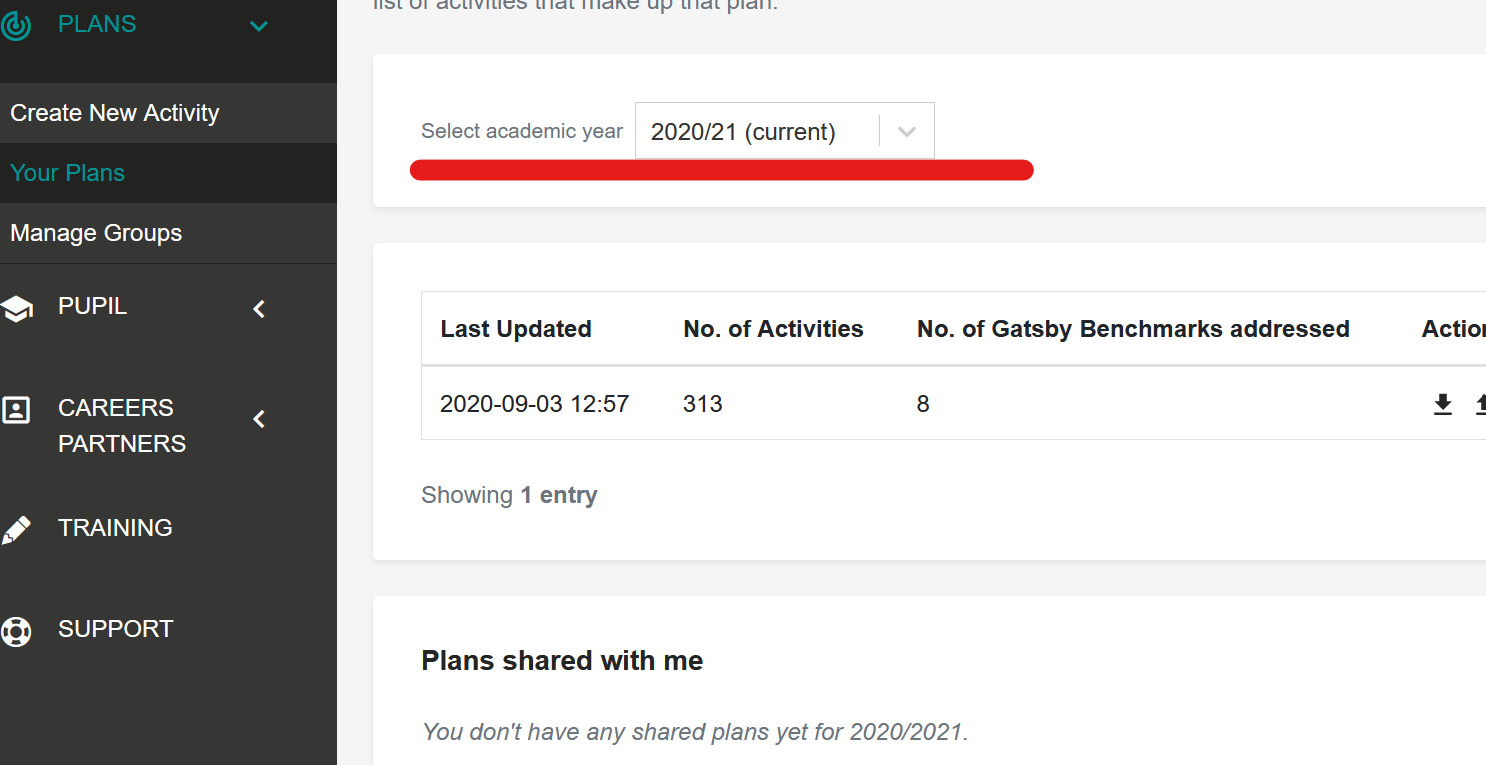The width and height of the screenshot is (1486, 765).
Task: Sort by No. of Activities header
Action: click(x=773, y=329)
